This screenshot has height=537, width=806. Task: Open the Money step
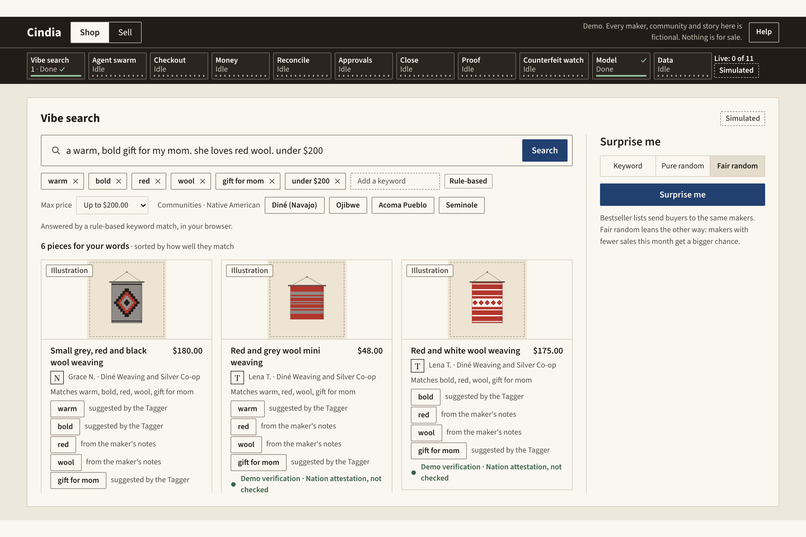(x=241, y=65)
